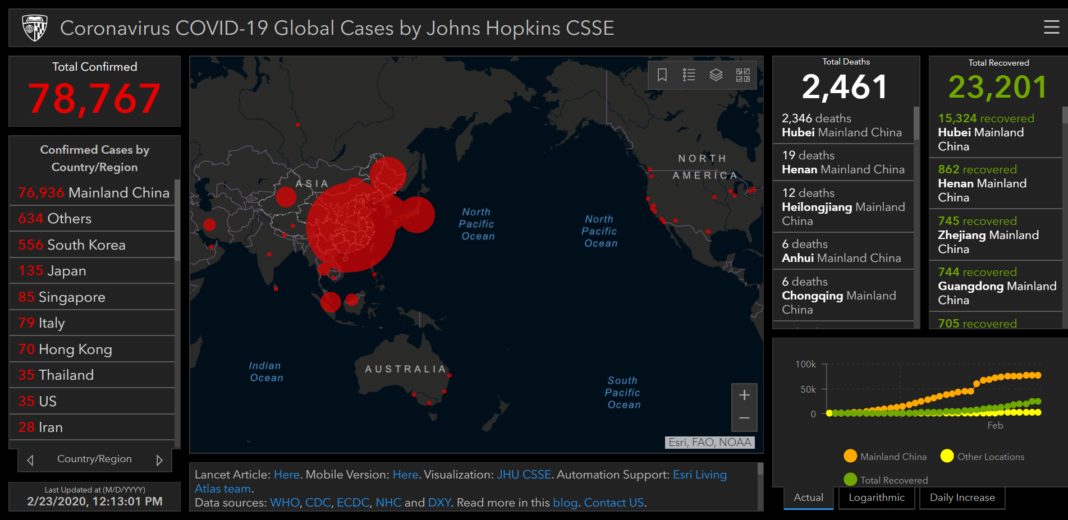1068x520 pixels.
Task: Click the Last Updated timestamp
Action: [x=95, y=502]
